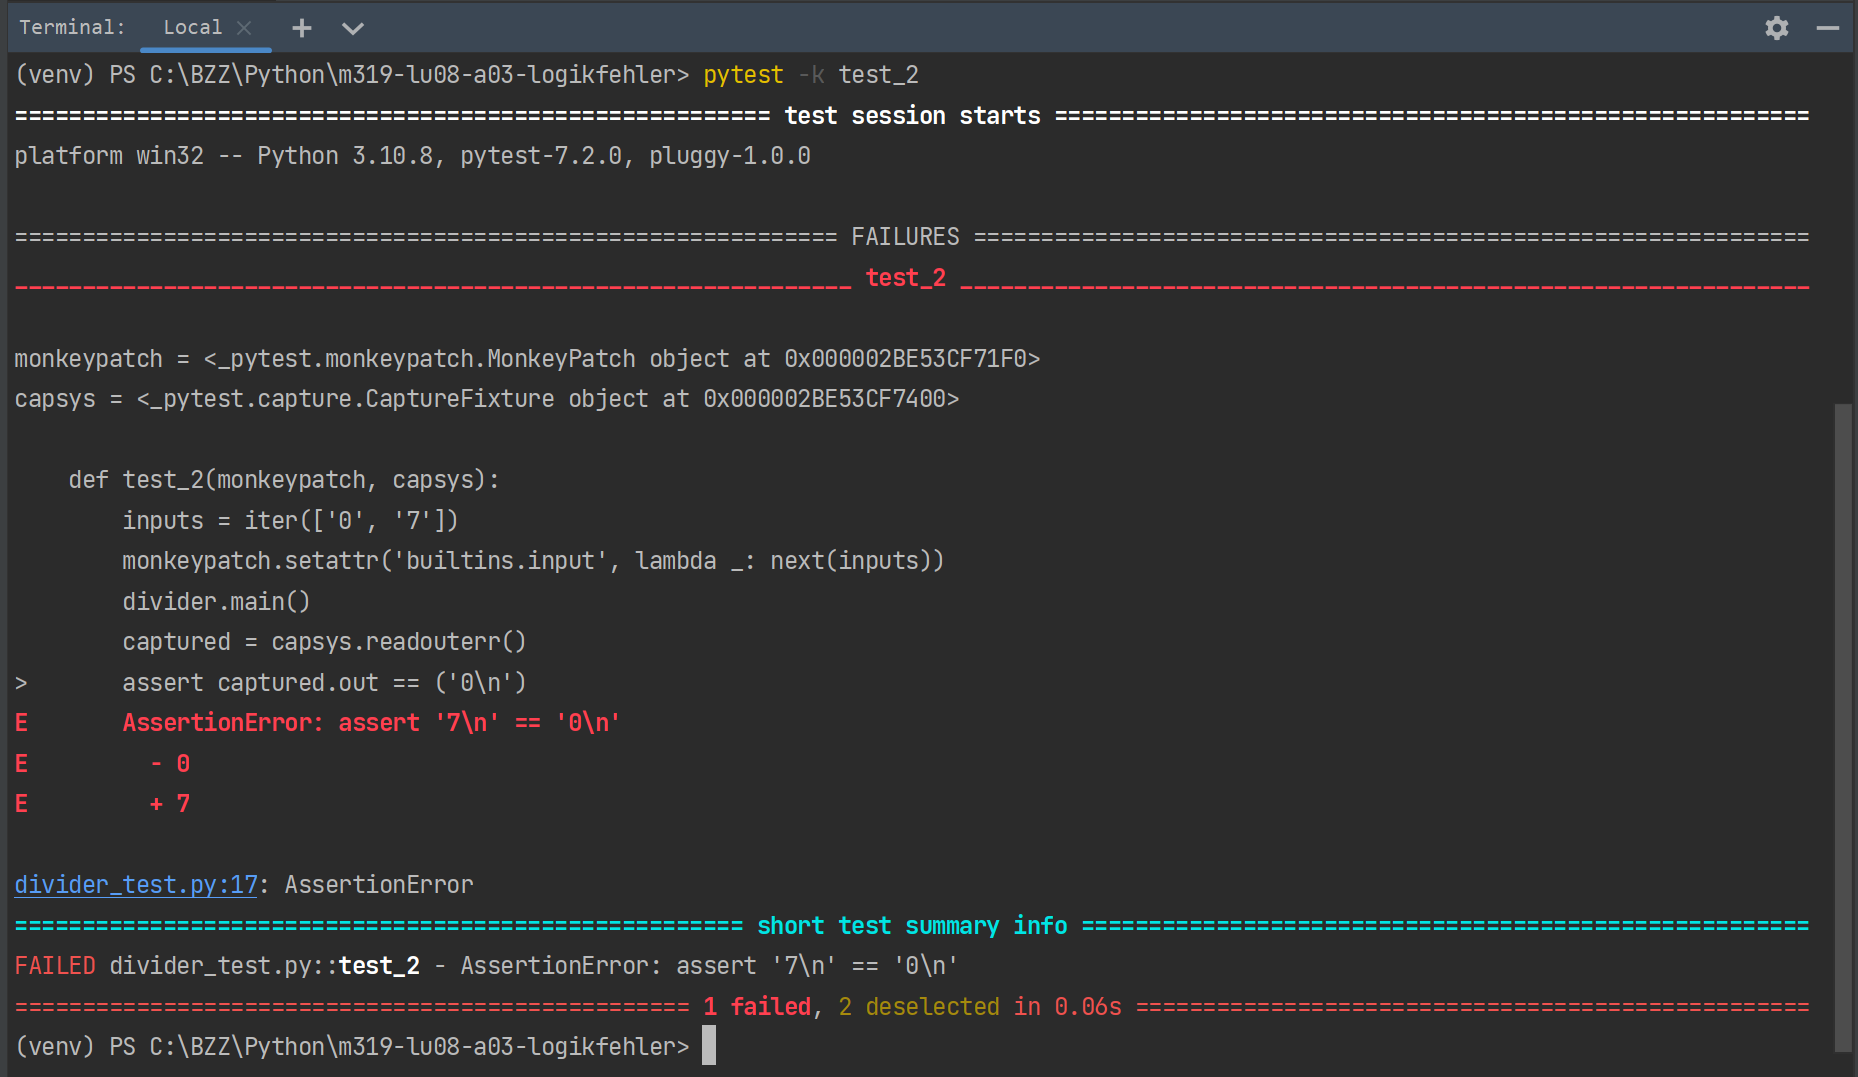This screenshot has width=1858, height=1077.
Task: Click the 'test session starts' header
Action: point(911,116)
